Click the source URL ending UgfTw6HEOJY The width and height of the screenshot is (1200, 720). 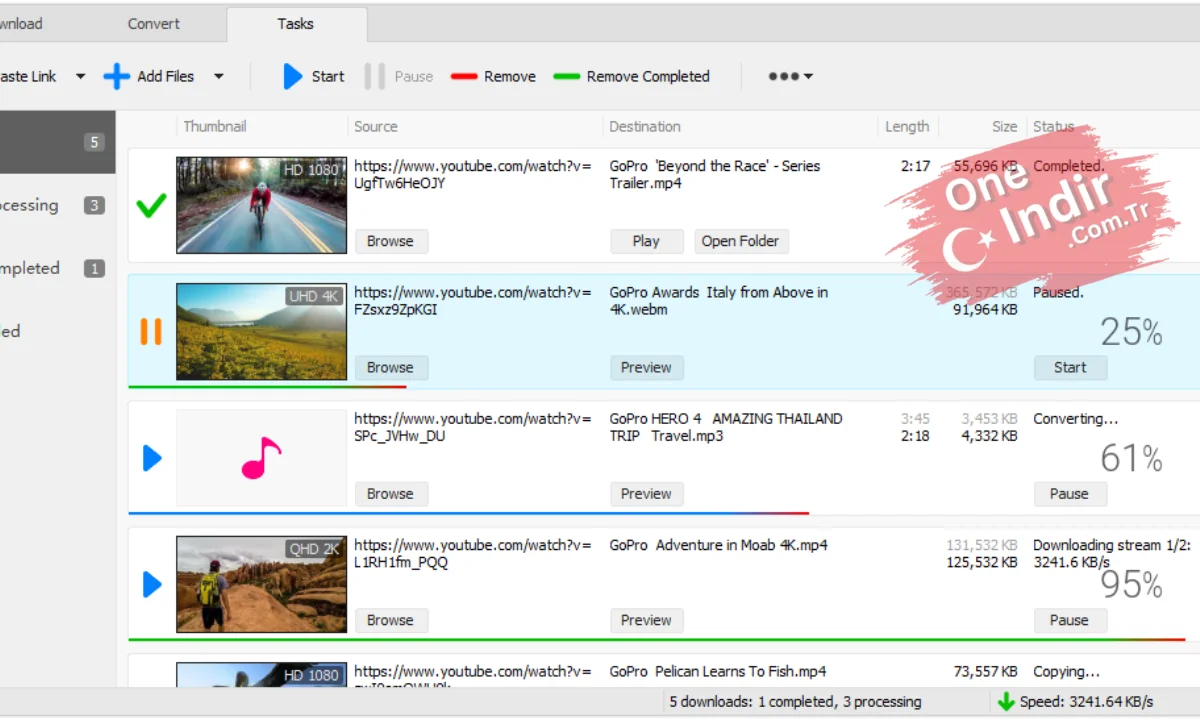pos(473,175)
